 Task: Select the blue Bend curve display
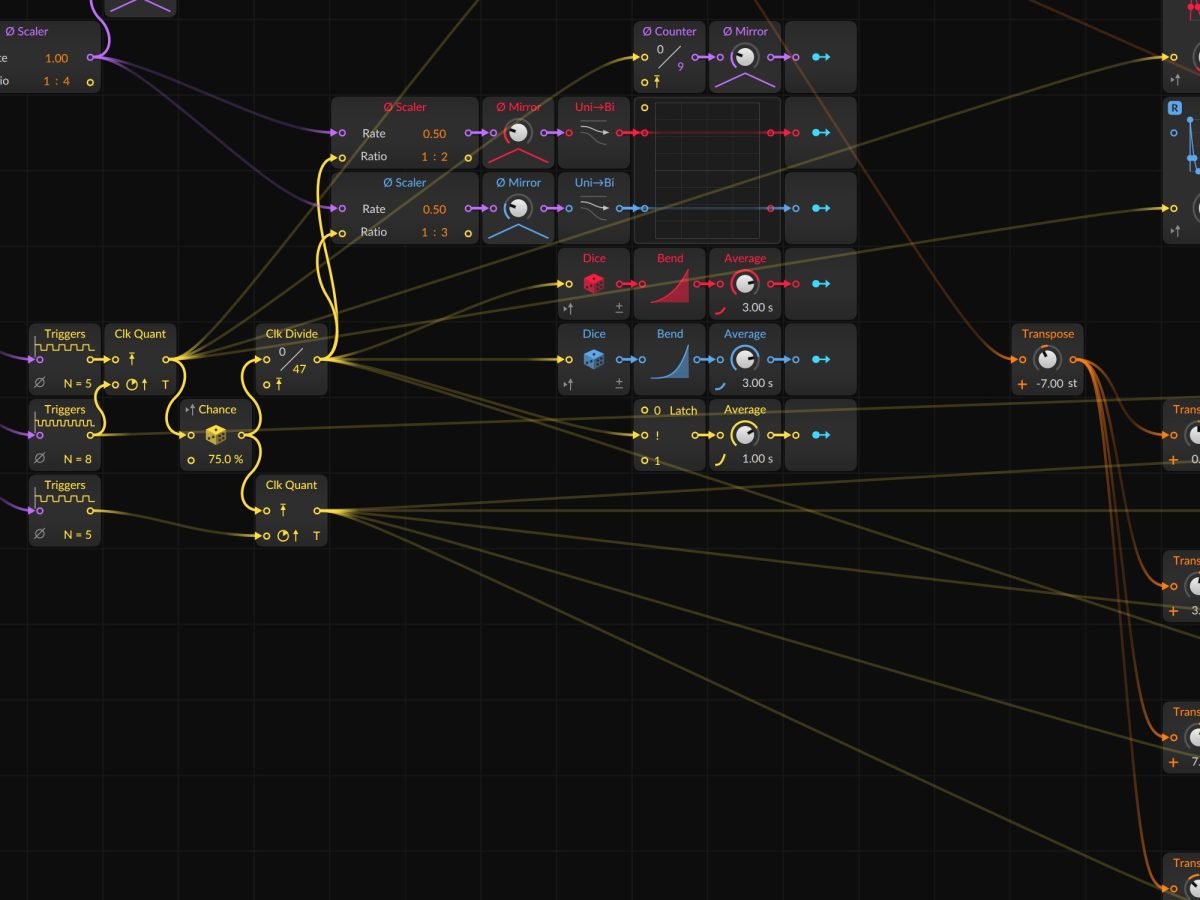tap(670, 361)
